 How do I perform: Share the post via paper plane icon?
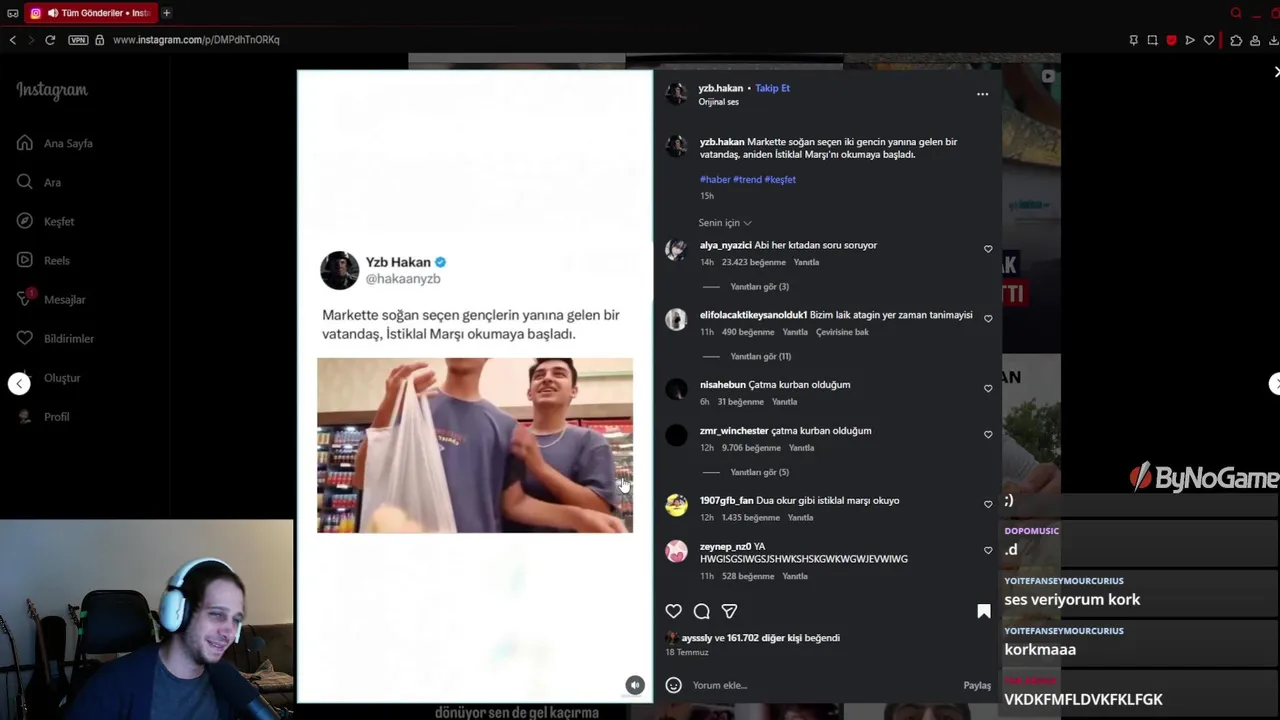(x=729, y=611)
